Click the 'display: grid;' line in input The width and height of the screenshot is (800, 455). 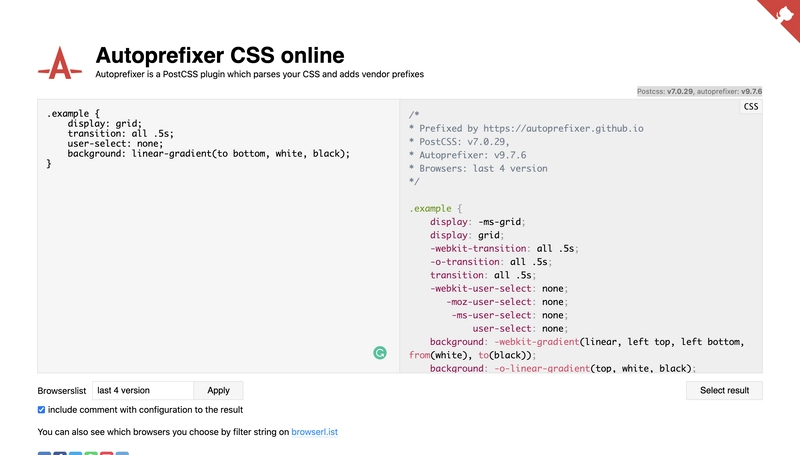pyautogui.click(x=105, y=123)
